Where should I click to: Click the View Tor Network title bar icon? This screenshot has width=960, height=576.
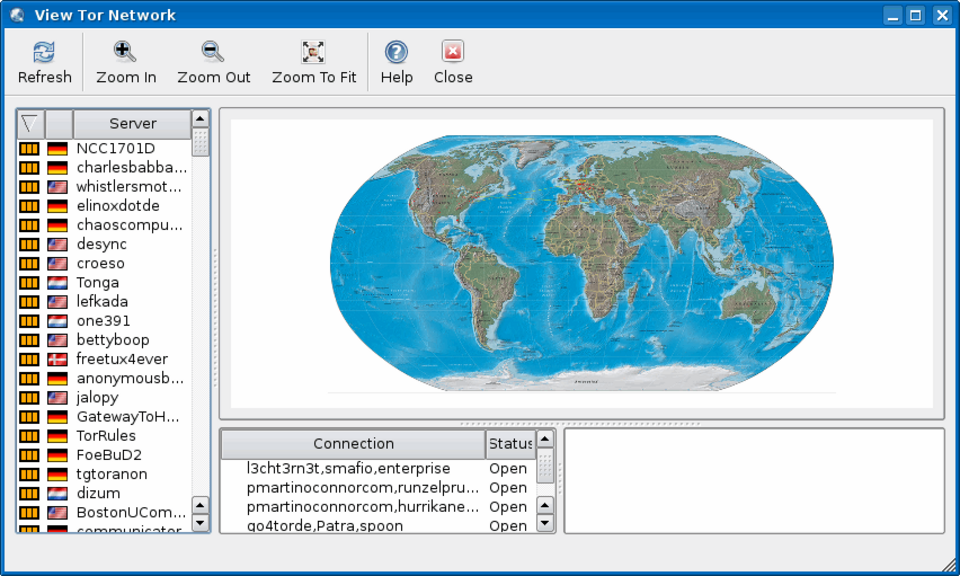click(x=17, y=15)
